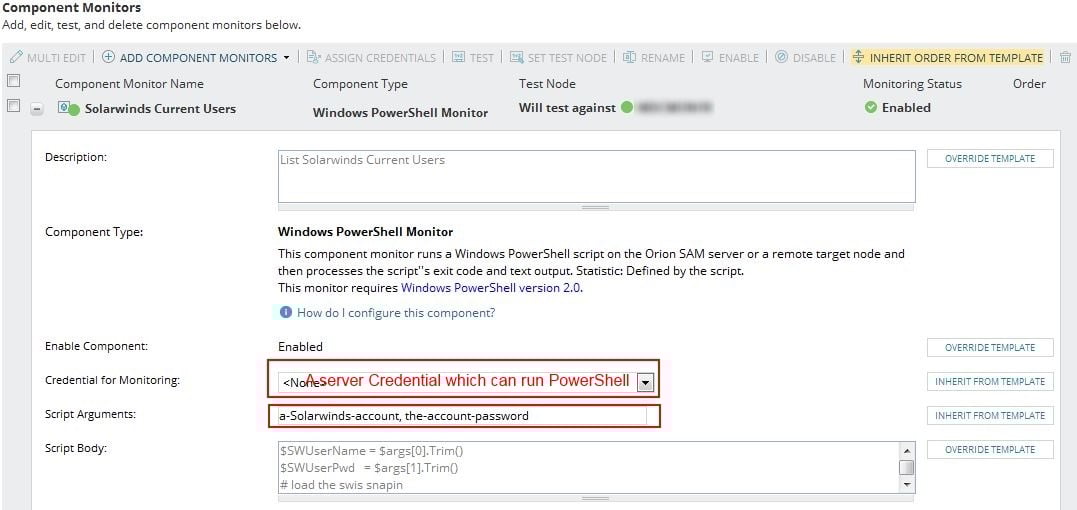This screenshot has height=510, width=1077.
Task: Click Set Test Node in toolbar
Action: [558, 58]
